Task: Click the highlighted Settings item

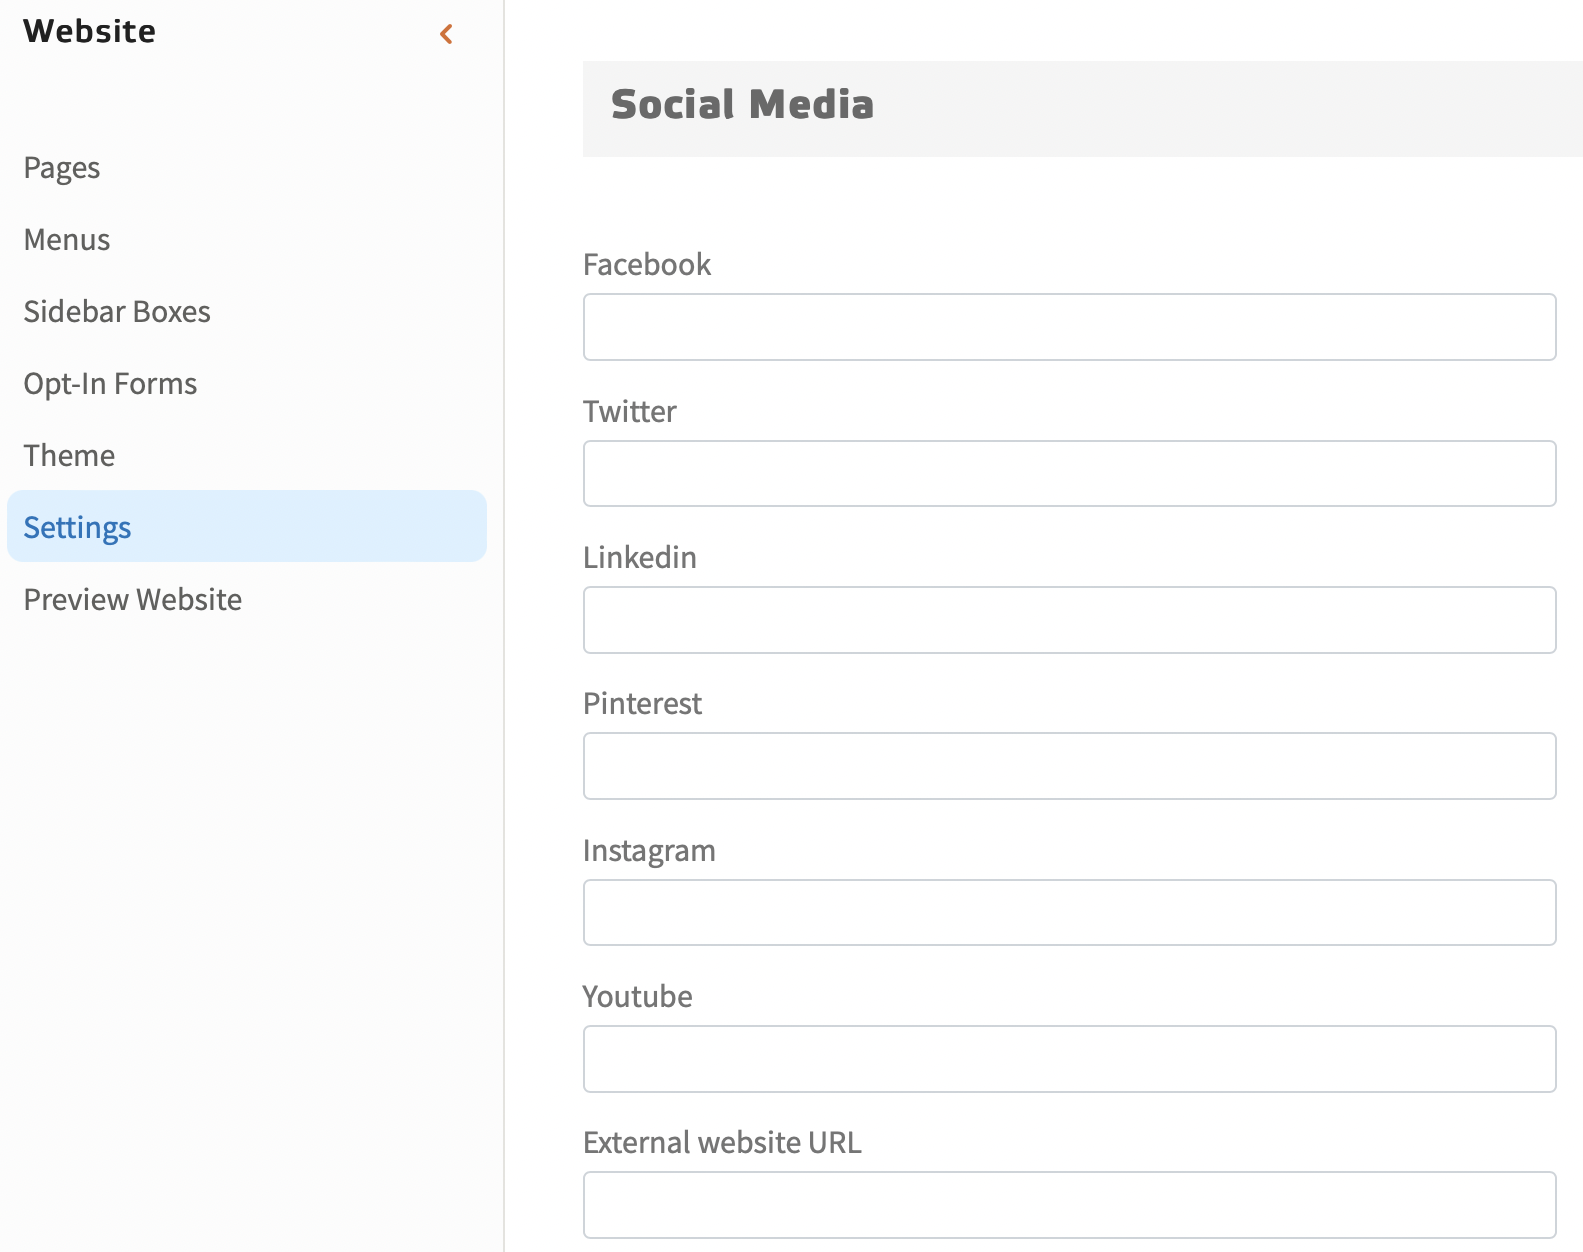Action: click(78, 527)
